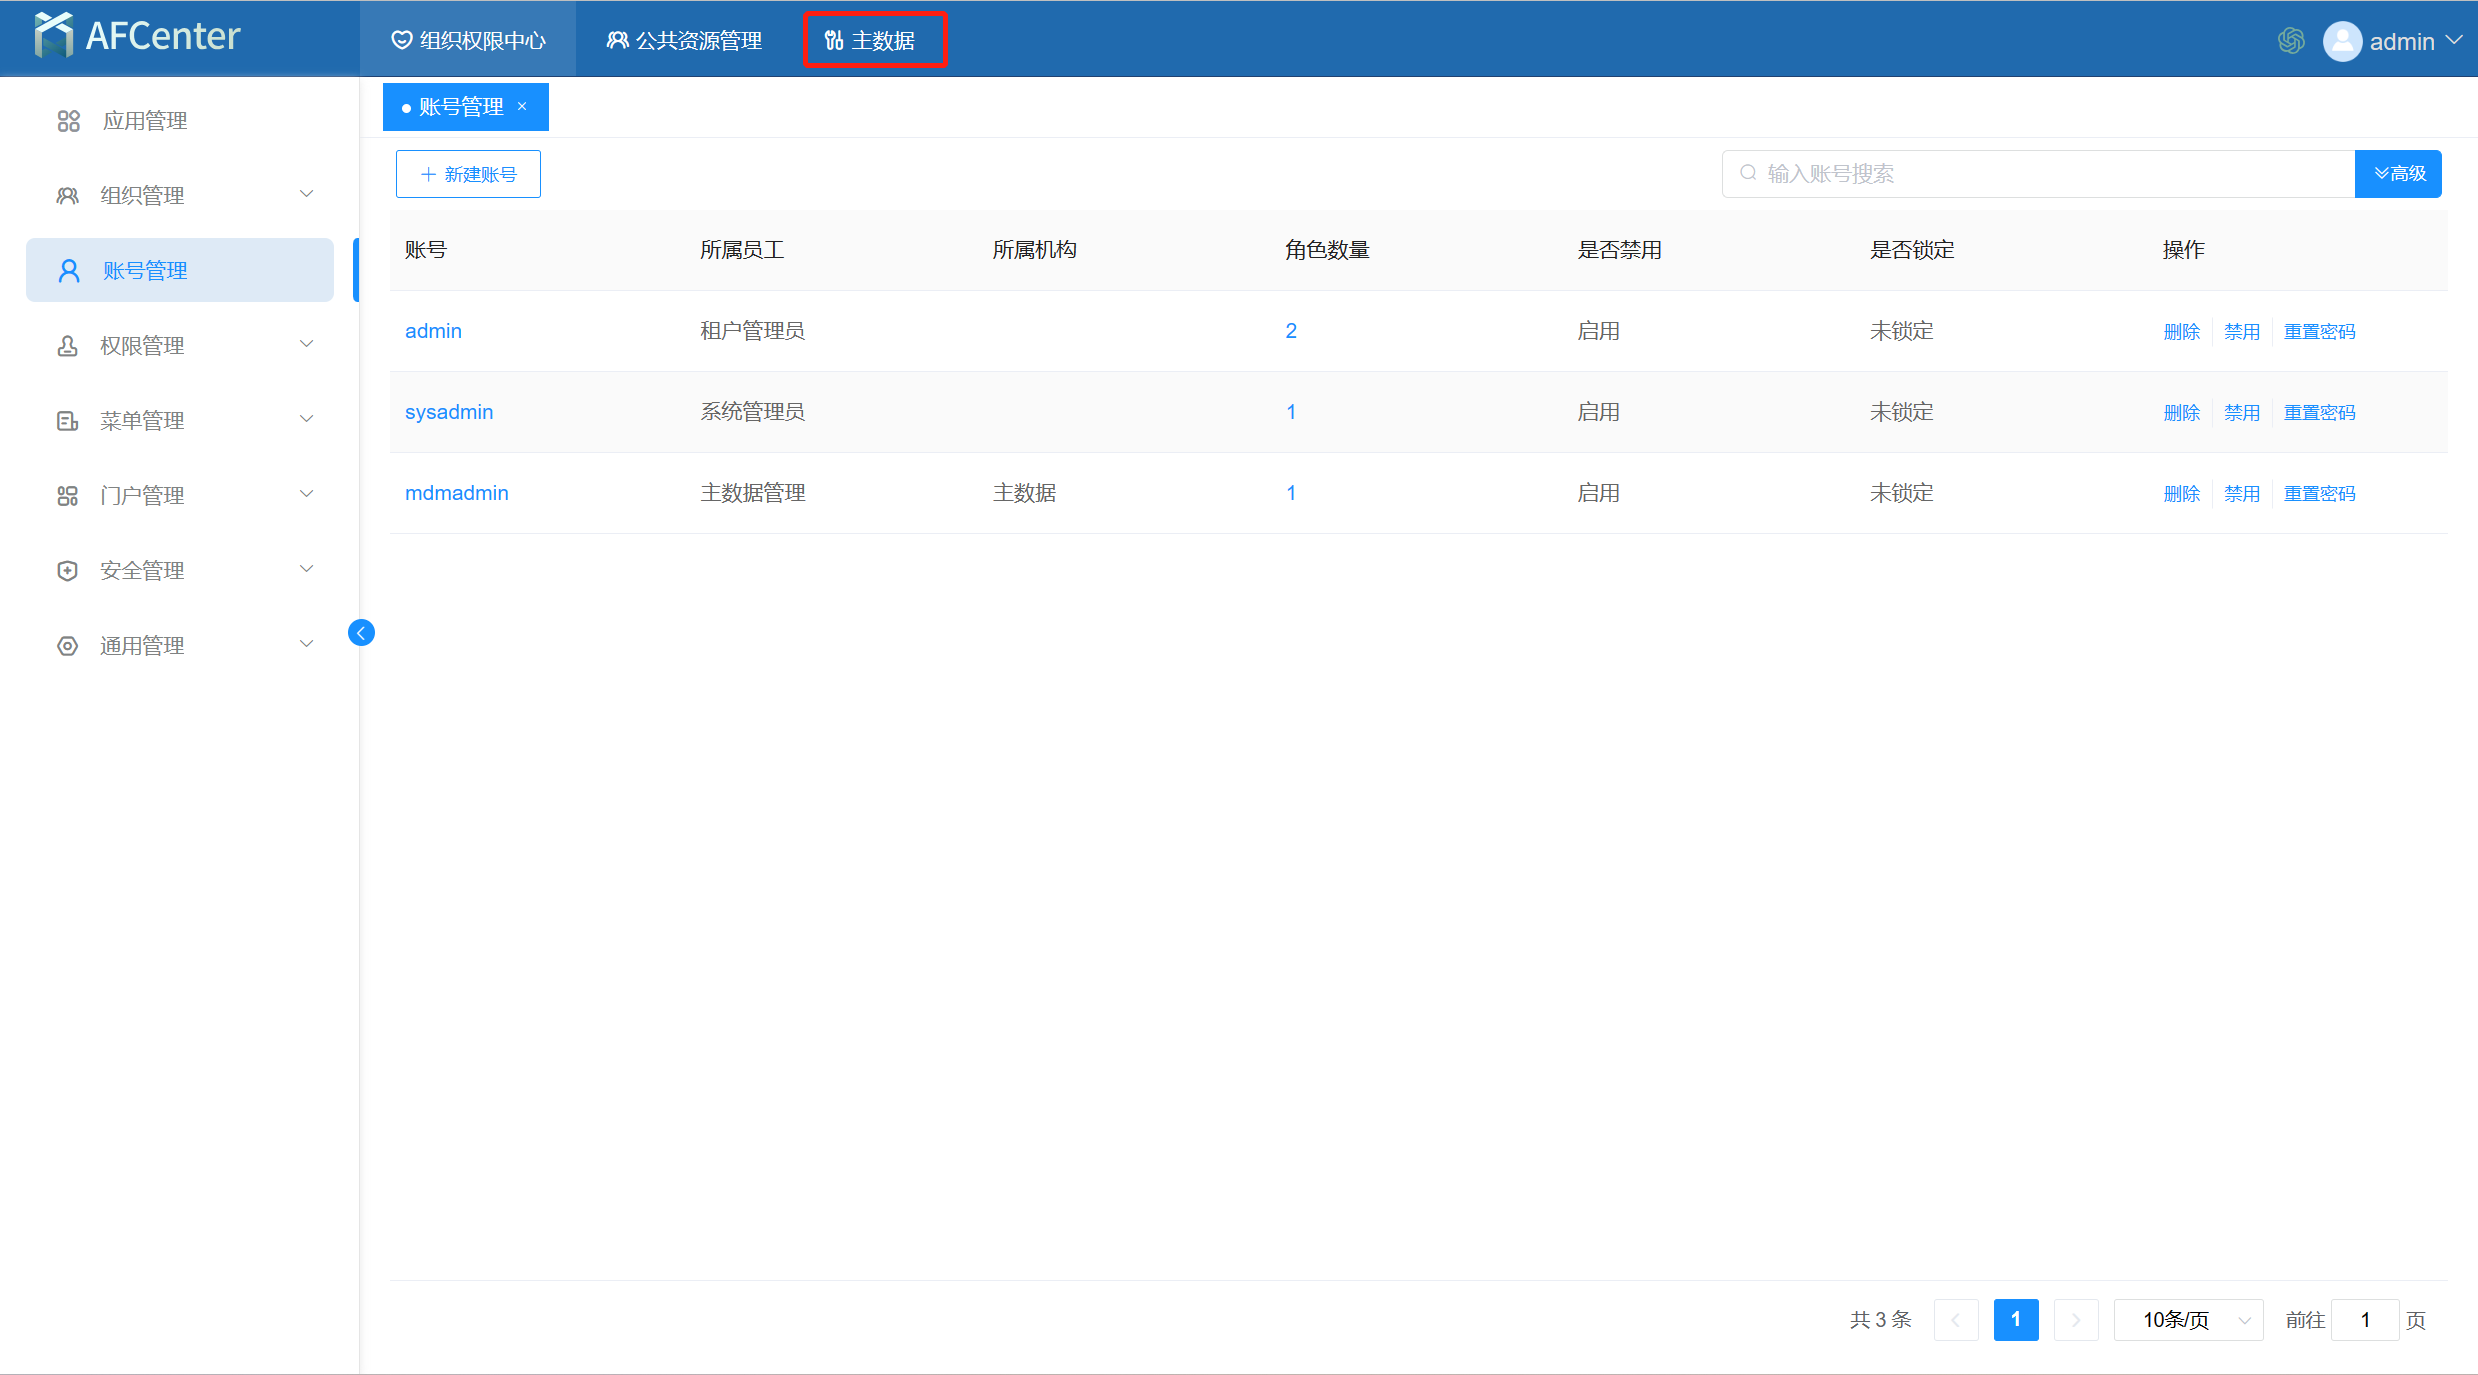Screen dimensions: 2478x1375
Task: Open the 10条/页 page size dropdown
Action: [x=2188, y=1320]
